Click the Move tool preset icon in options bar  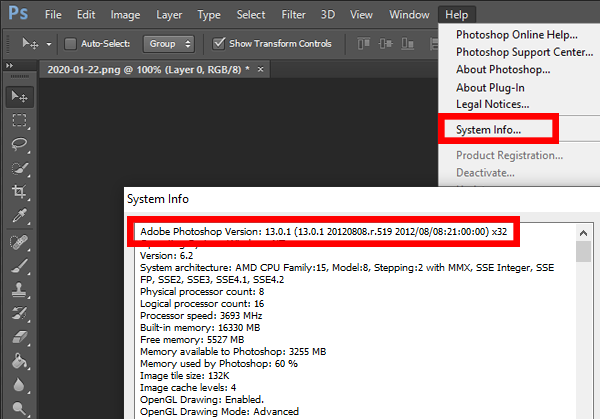(30, 44)
